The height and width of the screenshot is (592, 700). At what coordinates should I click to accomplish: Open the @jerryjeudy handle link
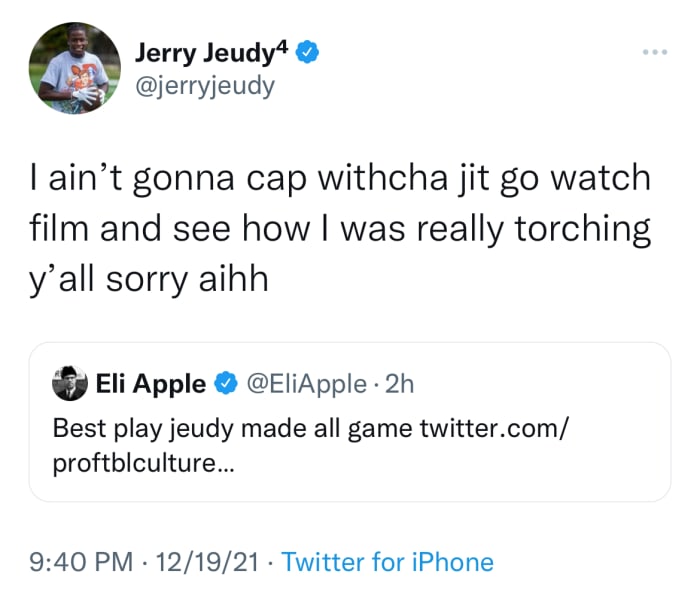204,87
